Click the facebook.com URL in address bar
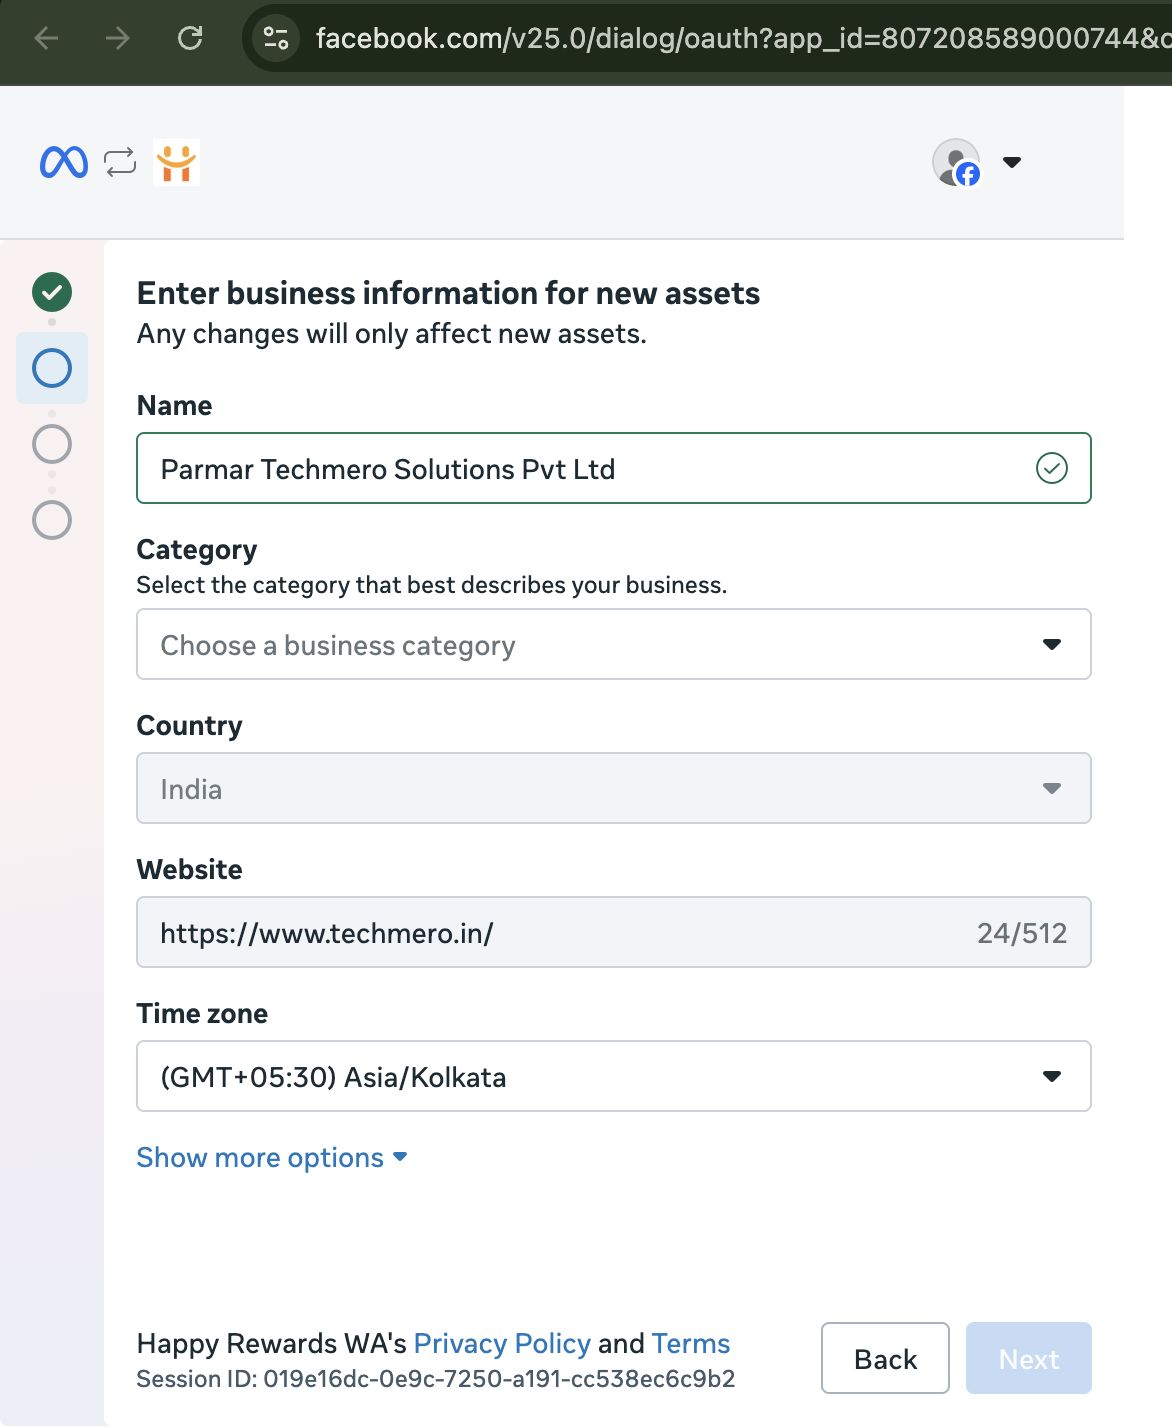Viewport: 1172px width, 1428px height. (x=743, y=38)
